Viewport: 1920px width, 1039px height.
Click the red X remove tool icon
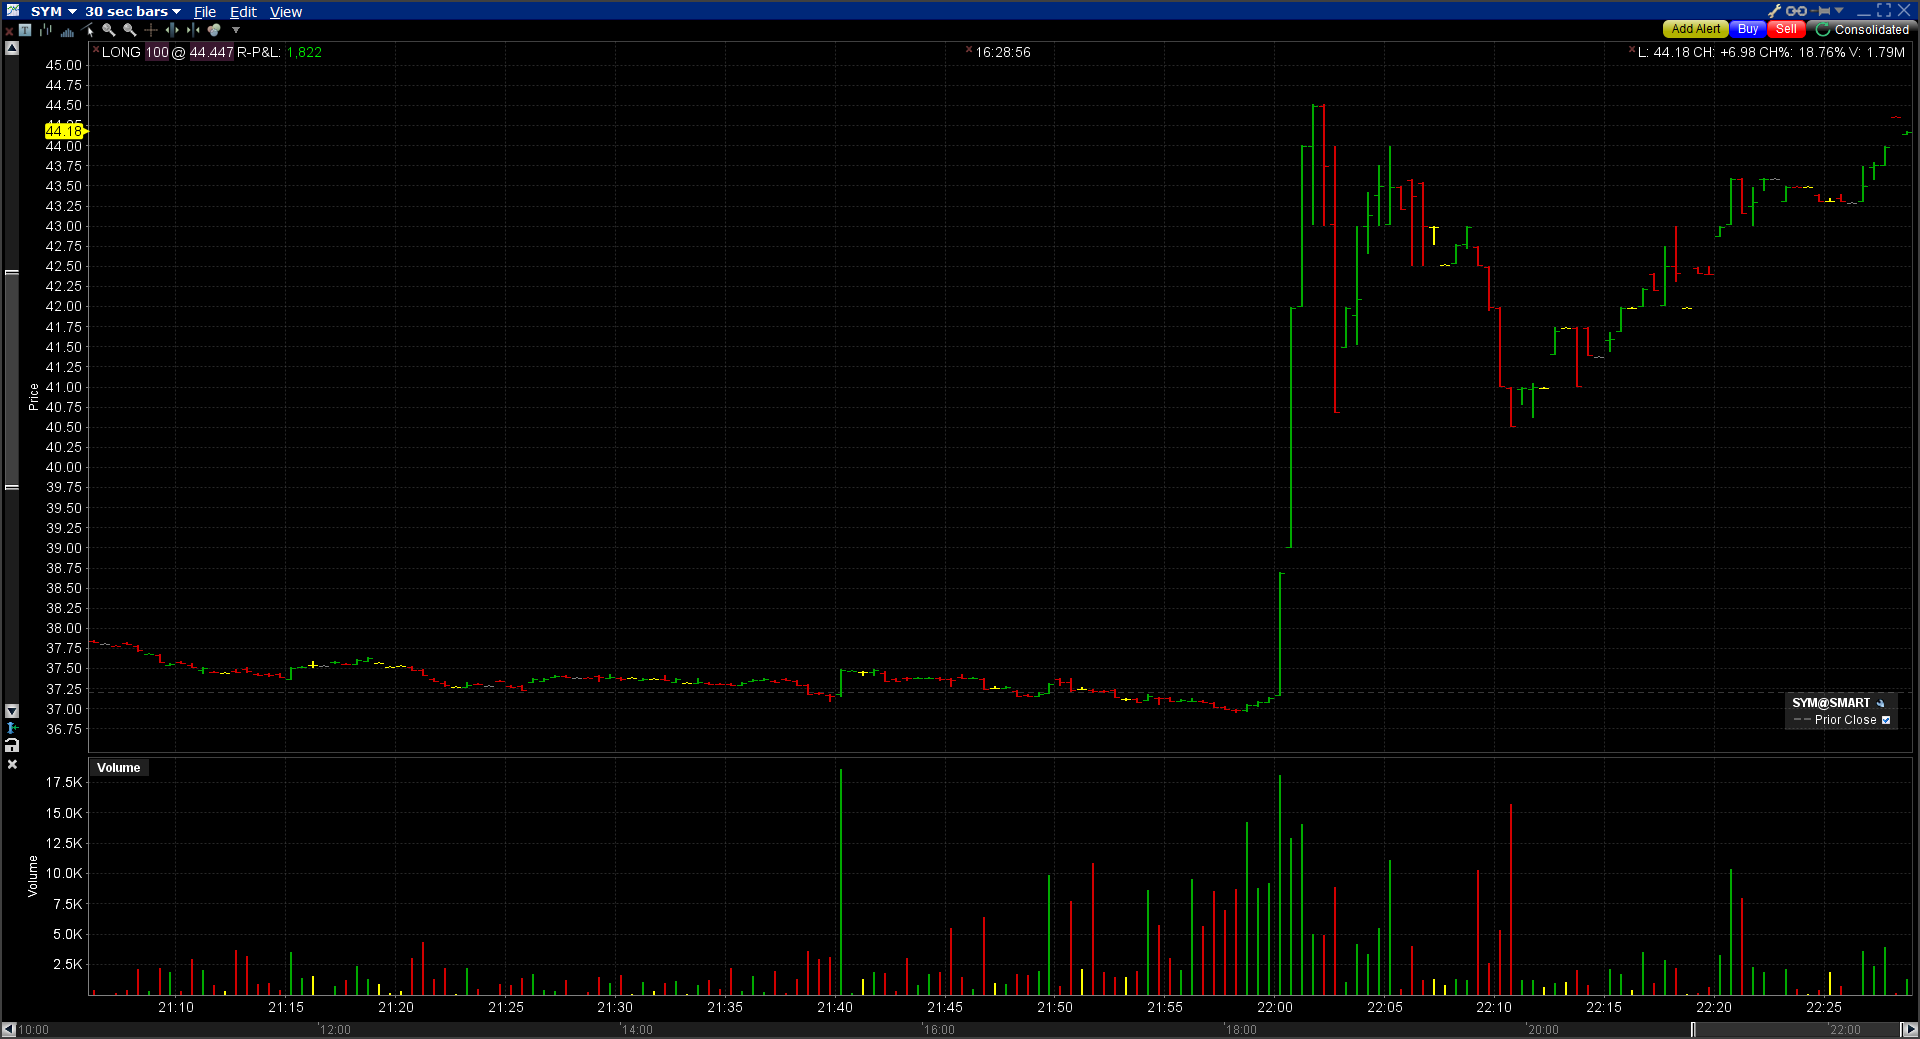click(x=9, y=31)
